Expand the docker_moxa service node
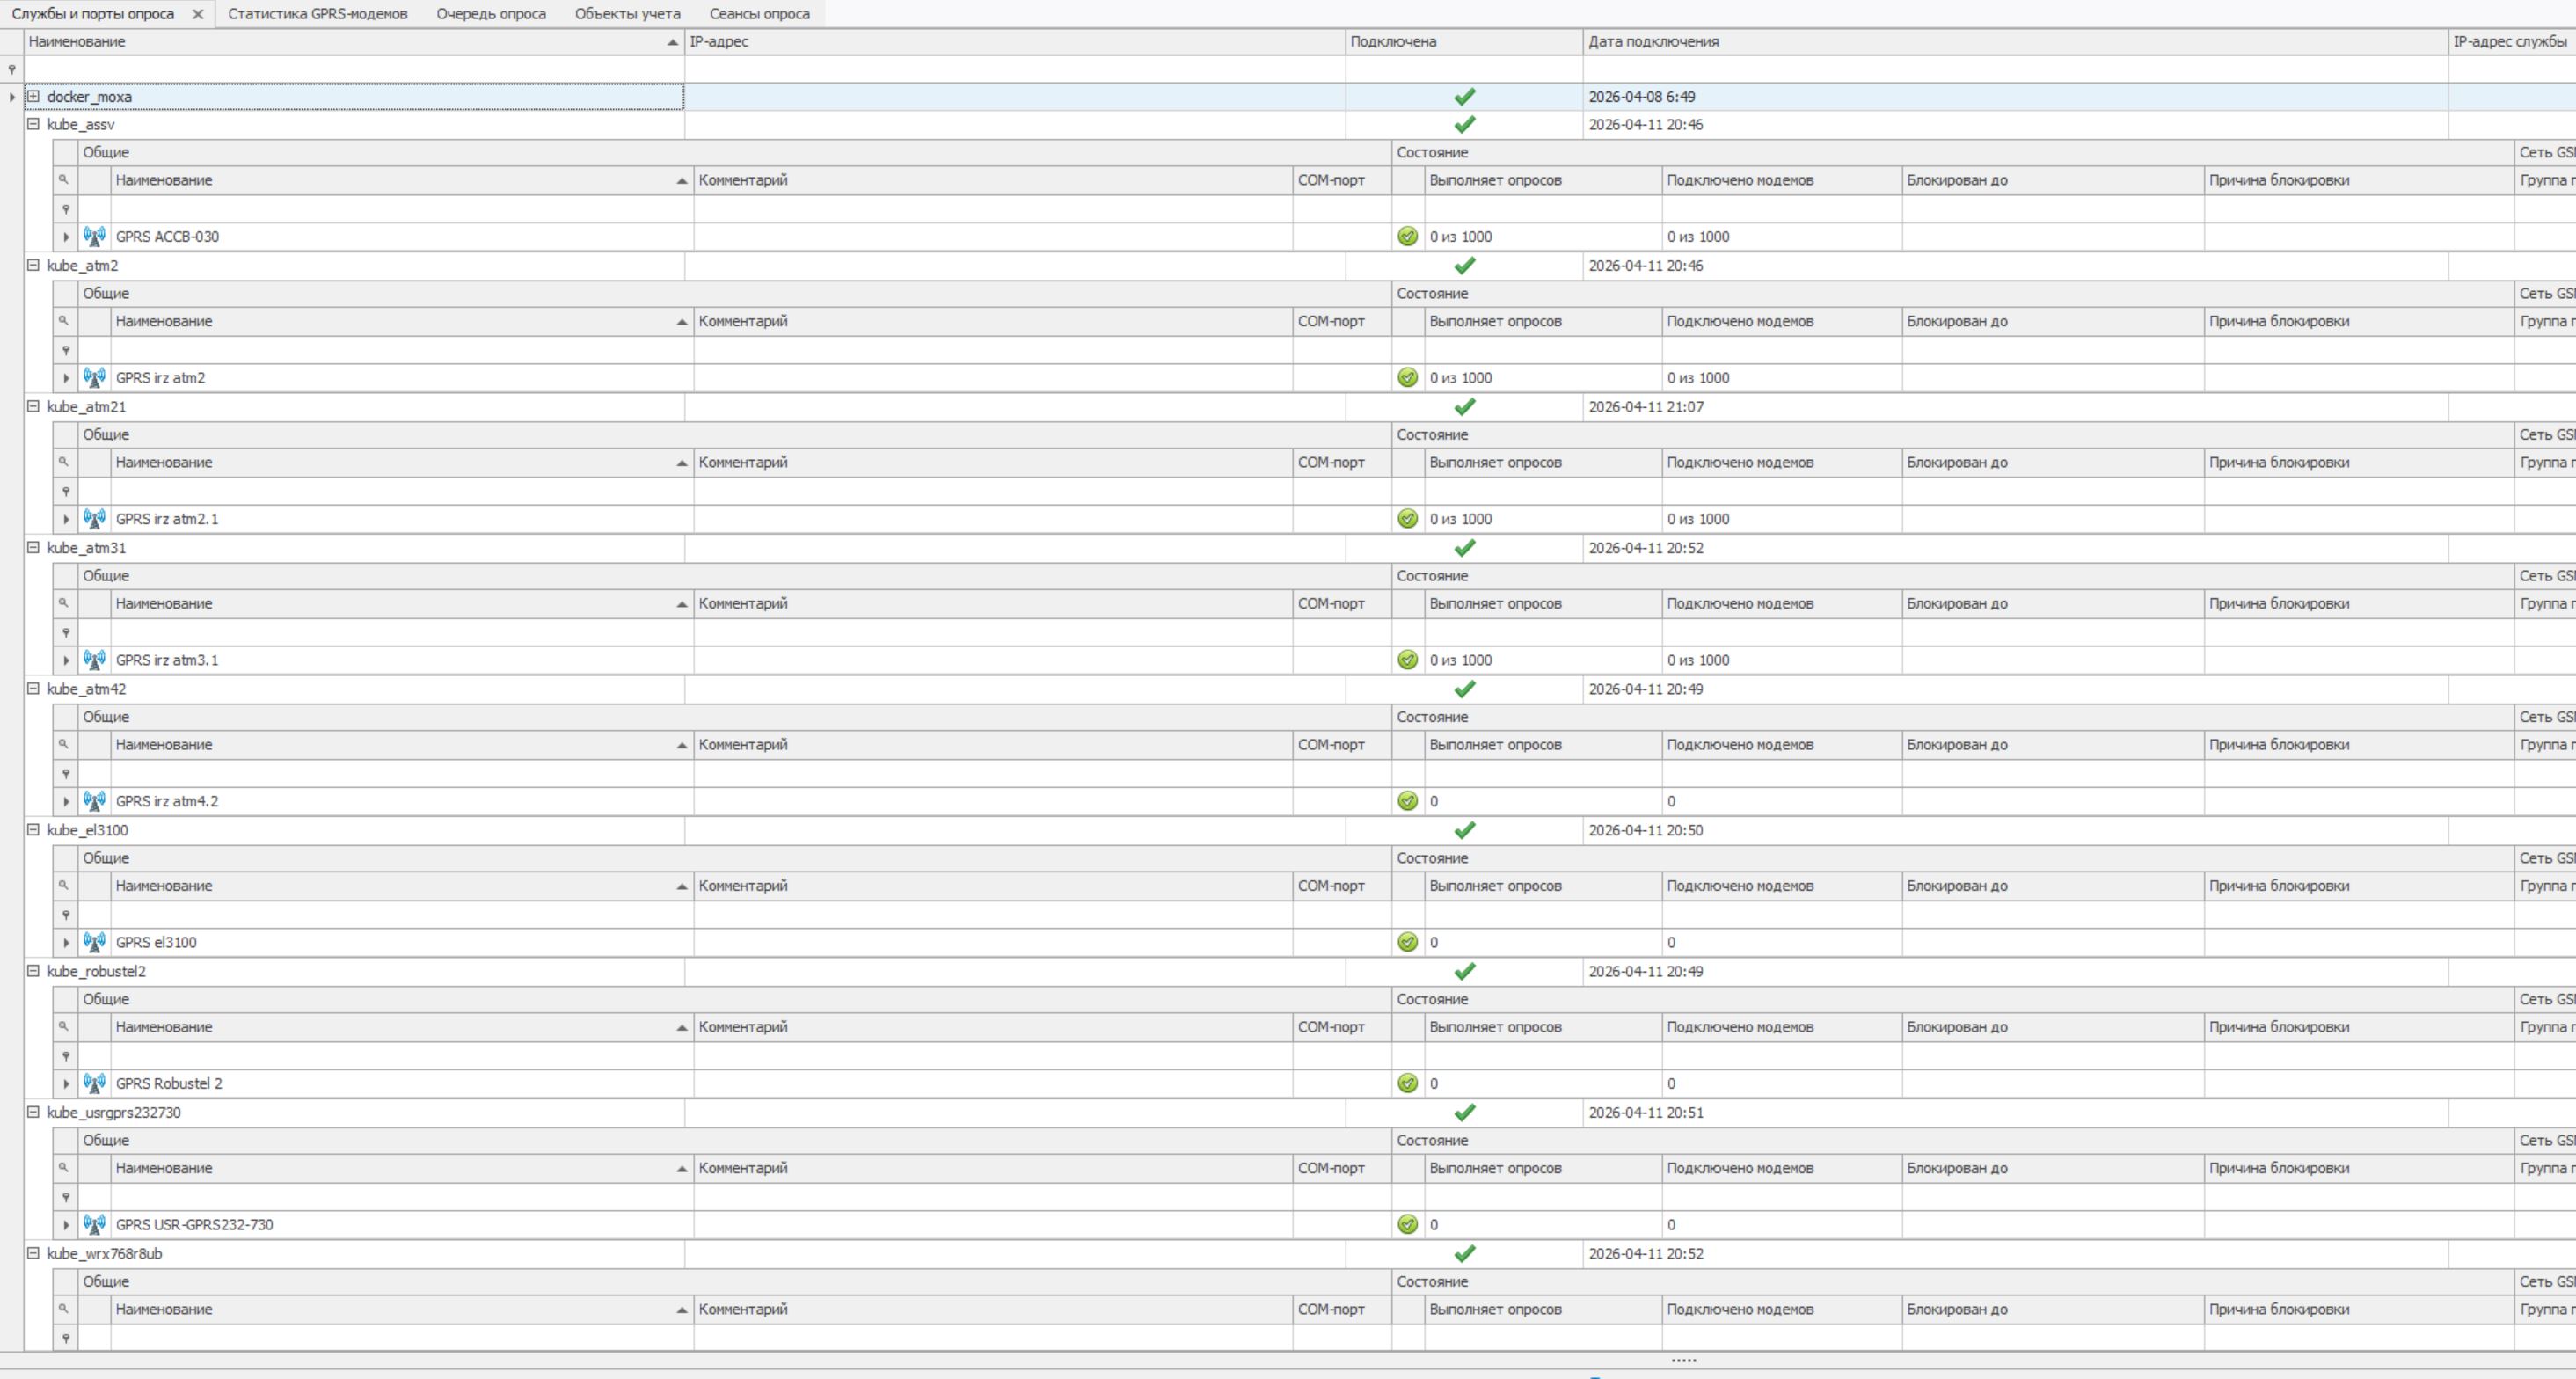This screenshot has width=2576, height=1379. coord(33,97)
